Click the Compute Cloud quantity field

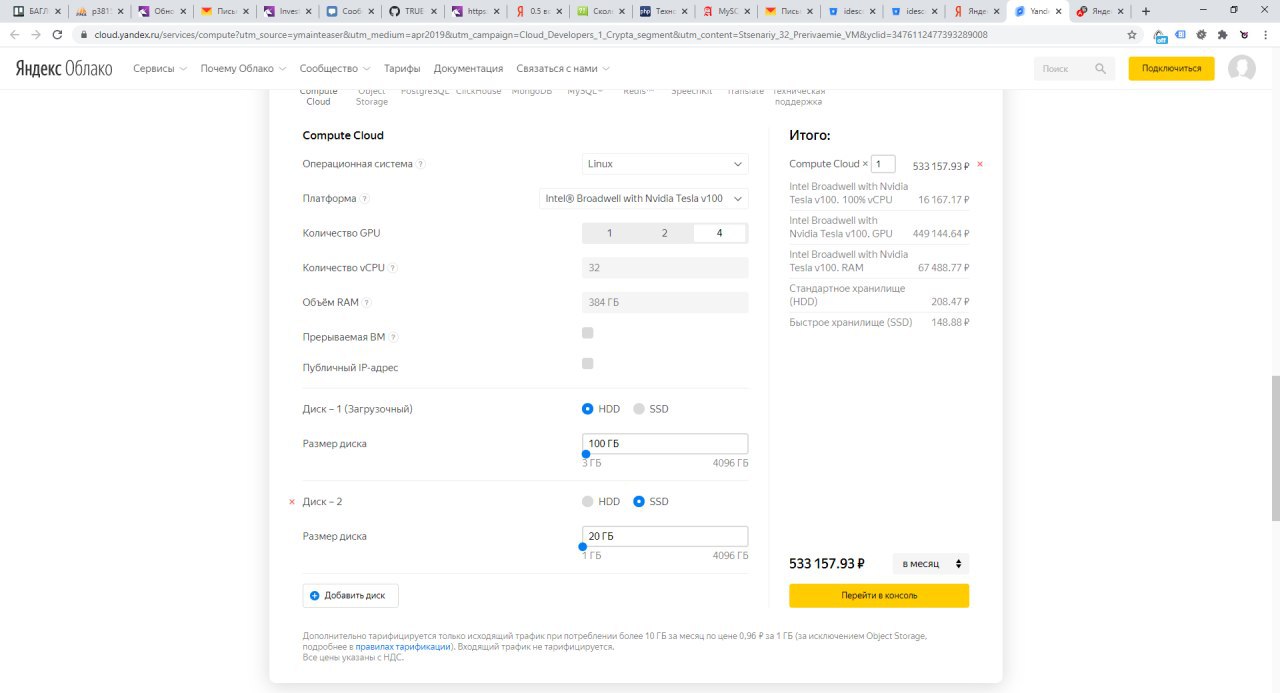[x=883, y=164]
